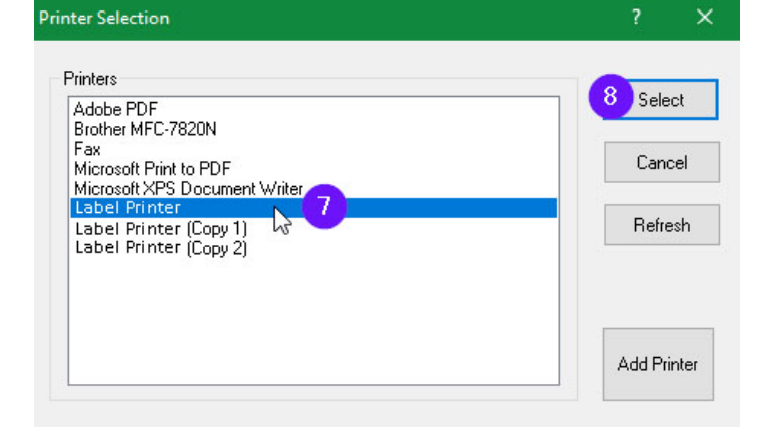Click the purple step 8 badge
The height and width of the screenshot is (432, 773).
pyautogui.click(x=609, y=99)
